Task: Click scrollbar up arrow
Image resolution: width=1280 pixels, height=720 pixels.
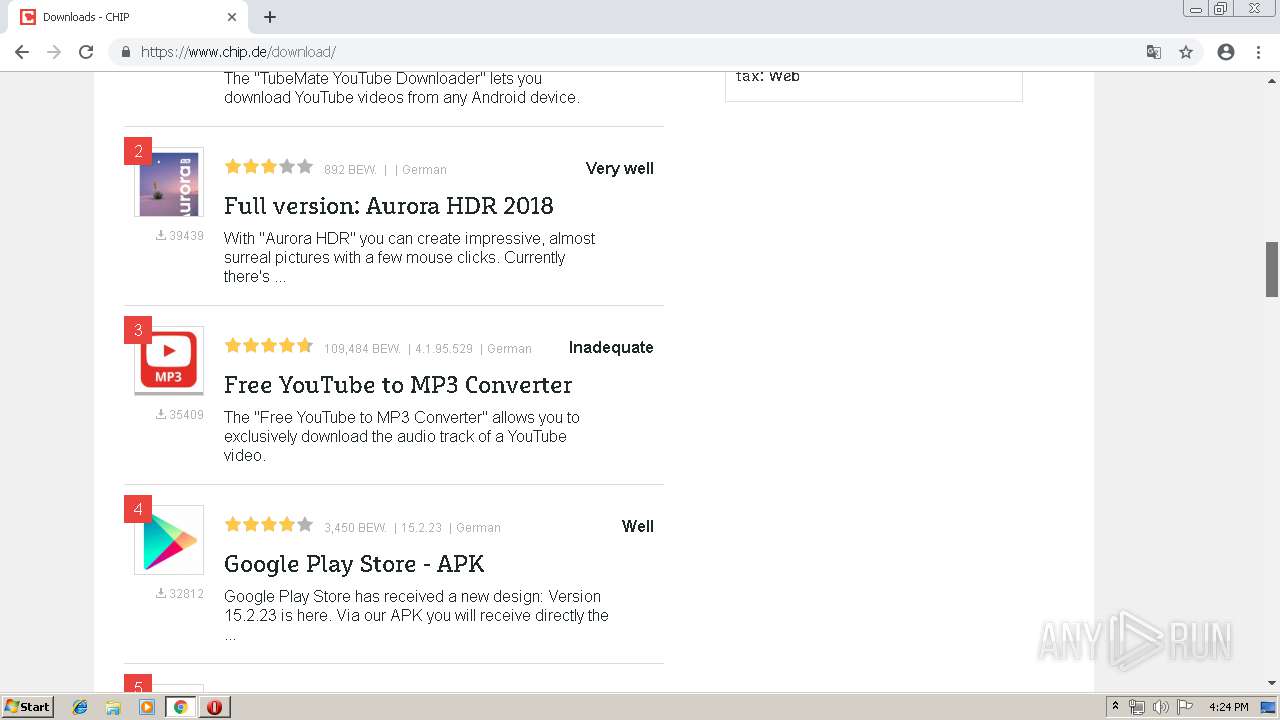Action: (1272, 79)
